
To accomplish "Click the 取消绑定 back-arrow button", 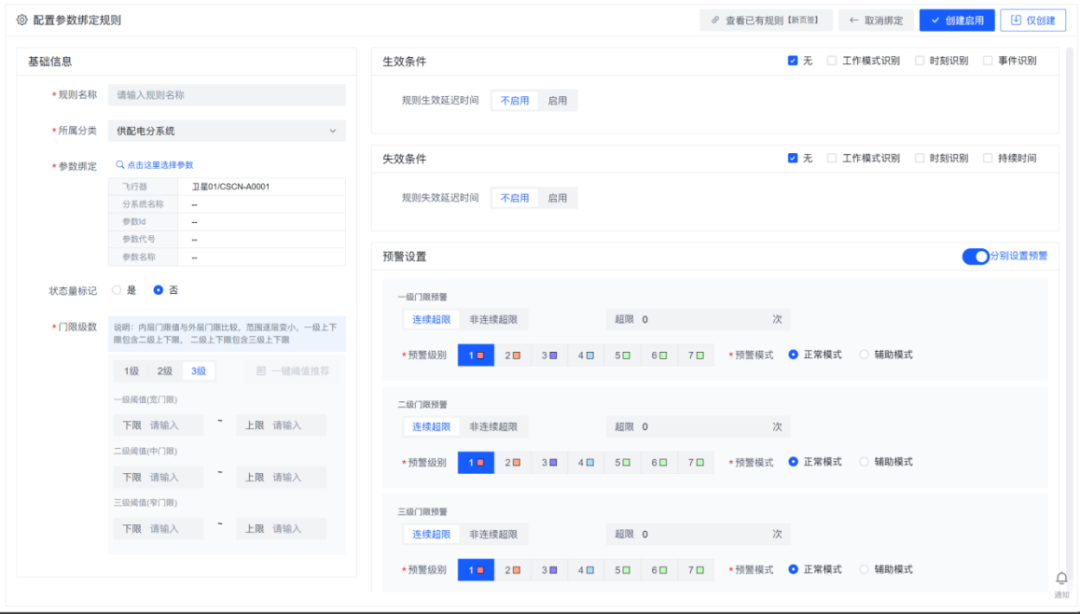I will (x=875, y=20).
